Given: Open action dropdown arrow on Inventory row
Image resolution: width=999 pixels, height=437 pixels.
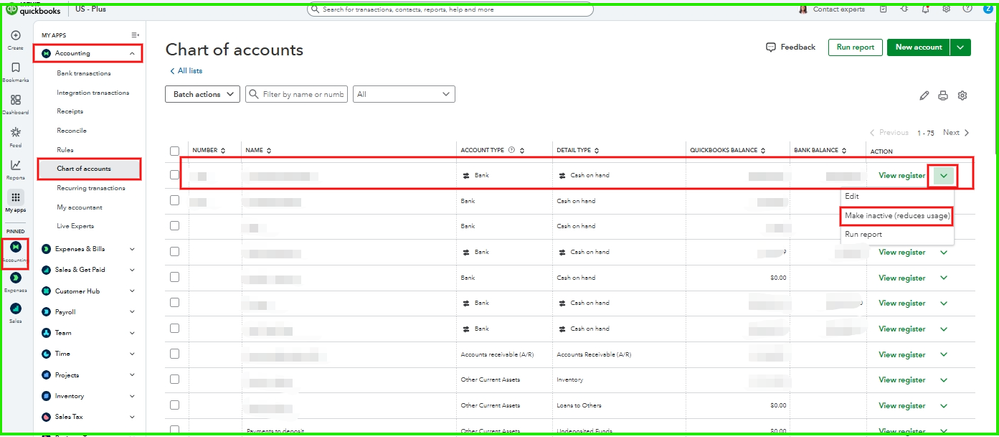Looking at the screenshot, I should (944, 380).
